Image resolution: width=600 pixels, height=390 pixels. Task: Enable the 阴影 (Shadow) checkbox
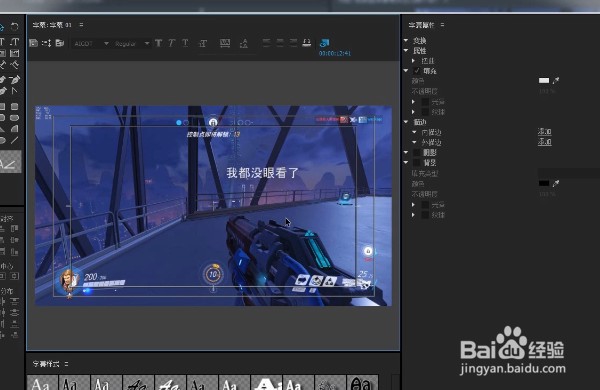tap(417, 152)
